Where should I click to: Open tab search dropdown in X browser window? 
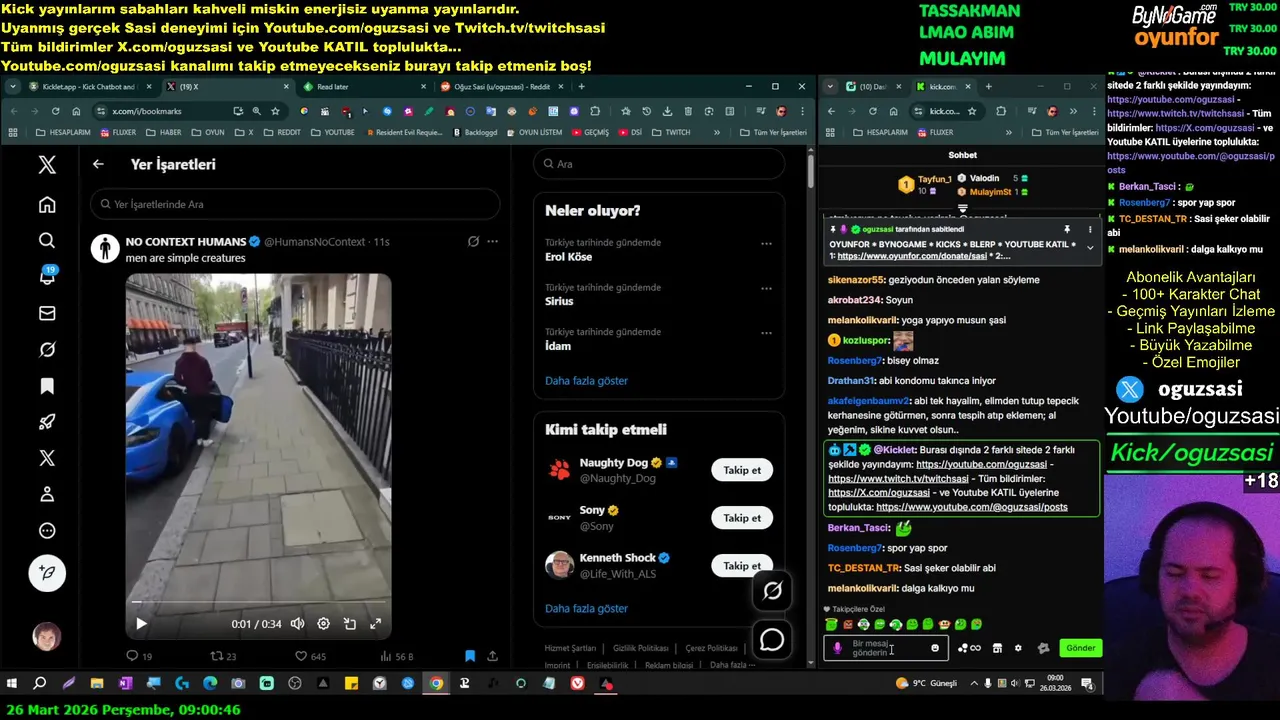[12, 87]
